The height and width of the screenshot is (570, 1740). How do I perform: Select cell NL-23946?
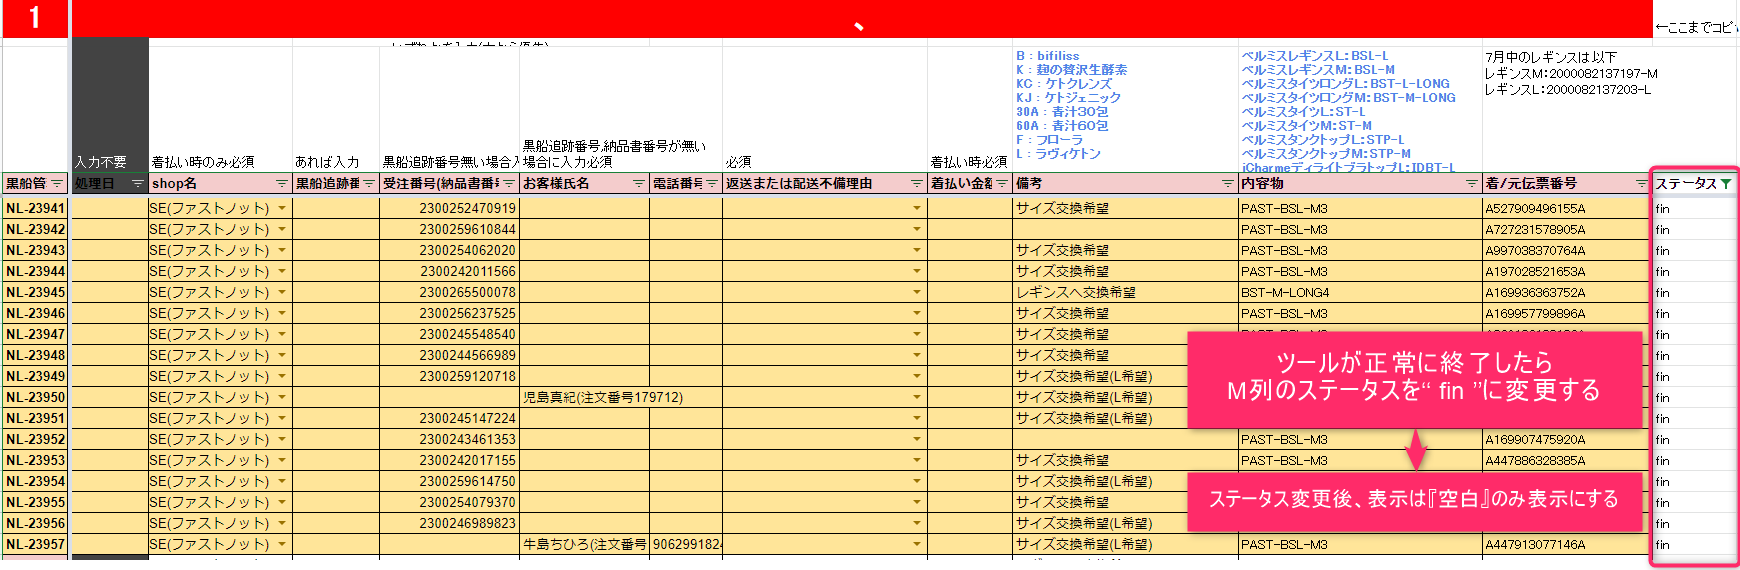[35, 313]
